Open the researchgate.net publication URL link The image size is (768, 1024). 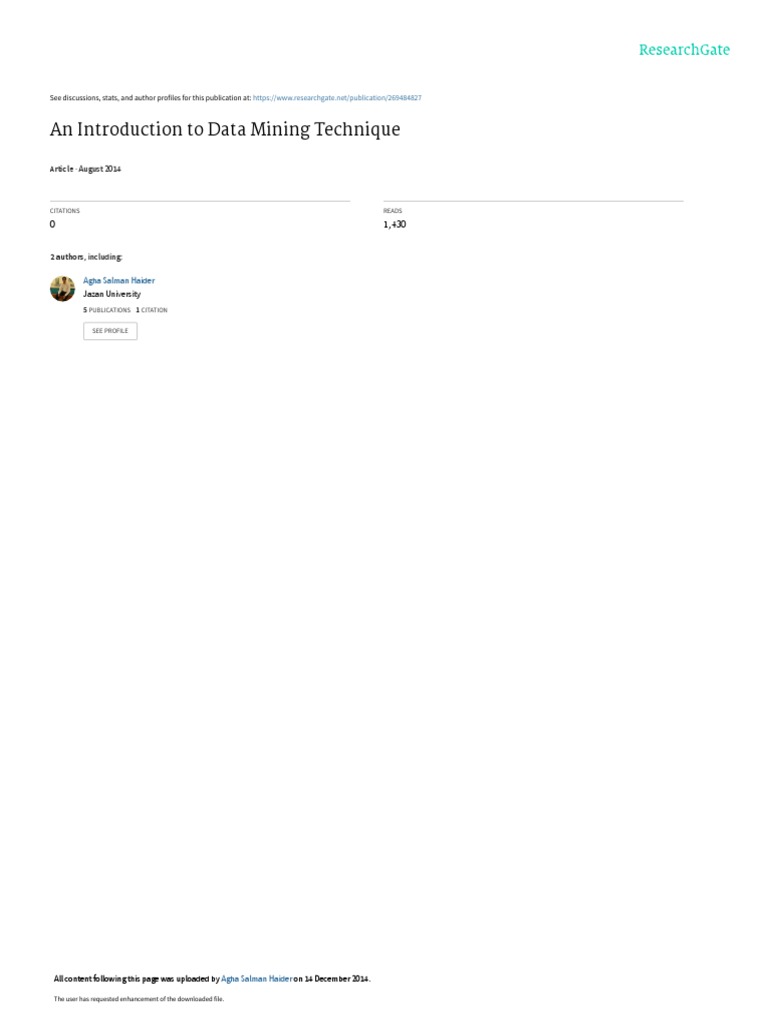(x=337, y=97)
